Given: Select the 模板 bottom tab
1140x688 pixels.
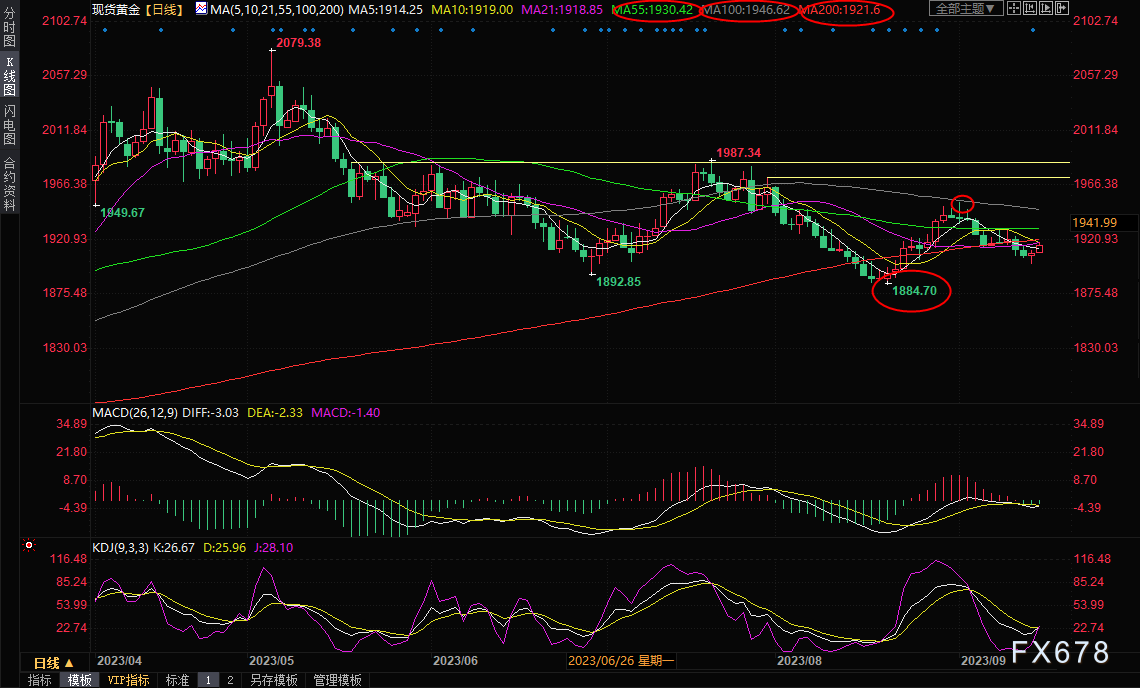Looking at the screenshot, I should (80, 680).
